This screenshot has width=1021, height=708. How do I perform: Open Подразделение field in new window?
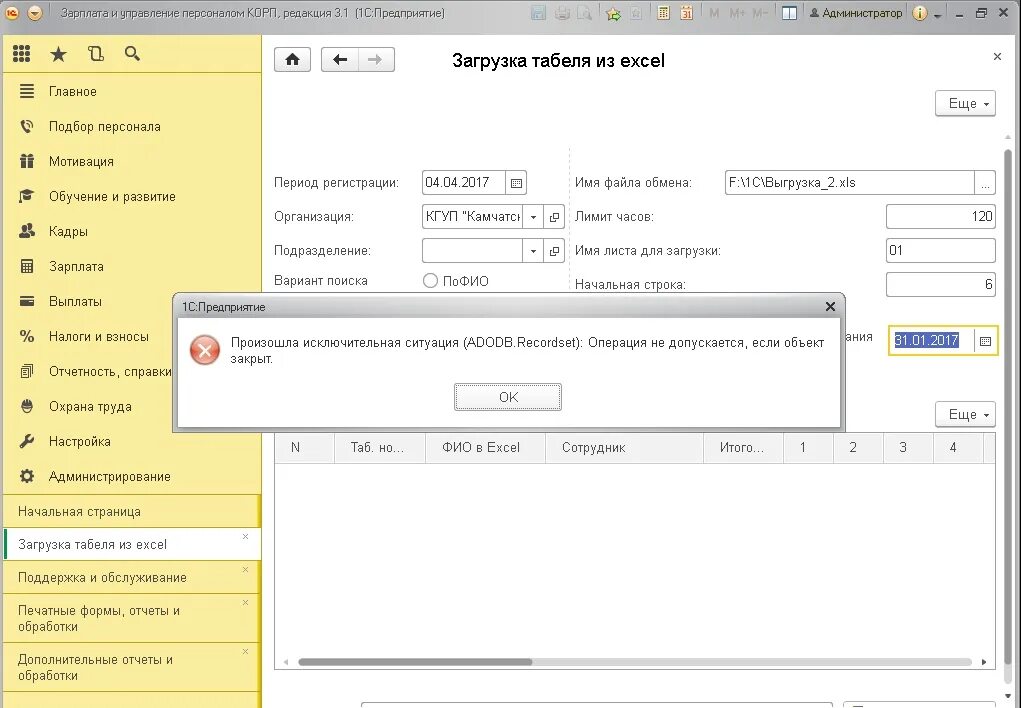(x=554, y=251)
